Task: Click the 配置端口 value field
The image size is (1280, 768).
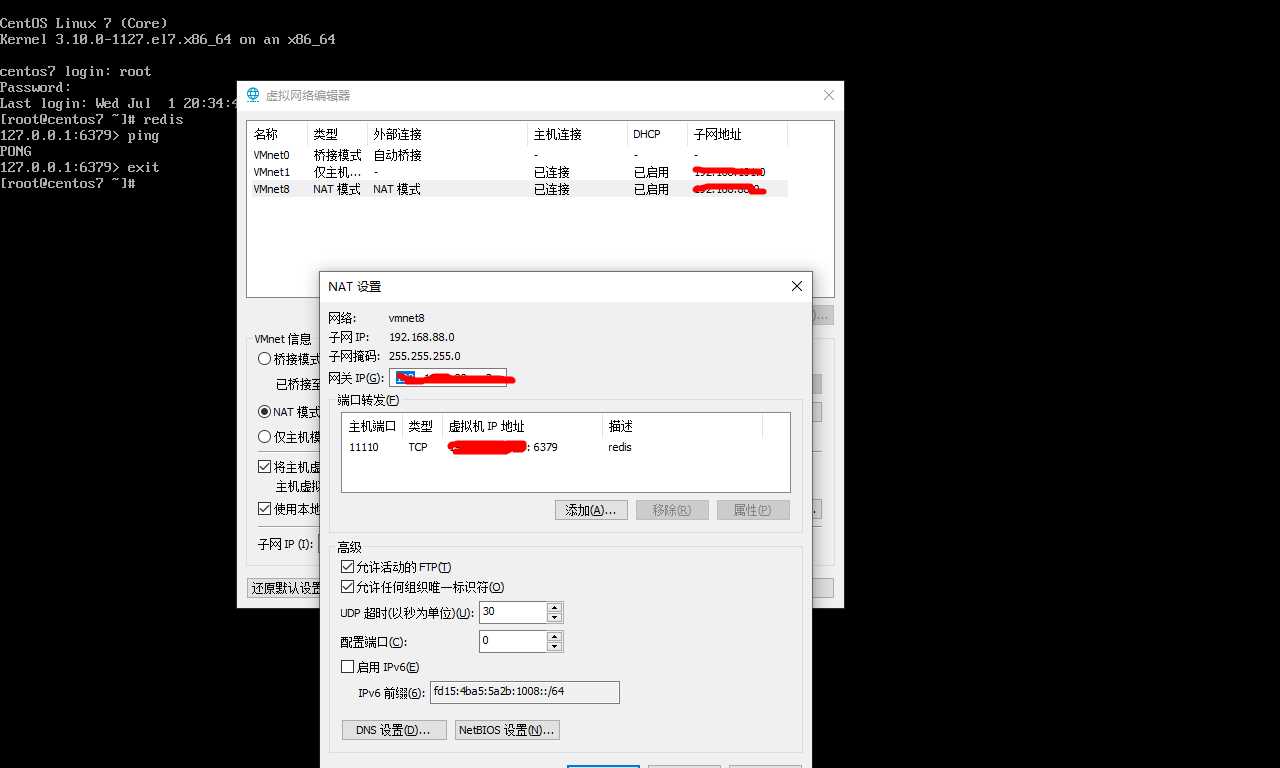Action: click(513, 641)
